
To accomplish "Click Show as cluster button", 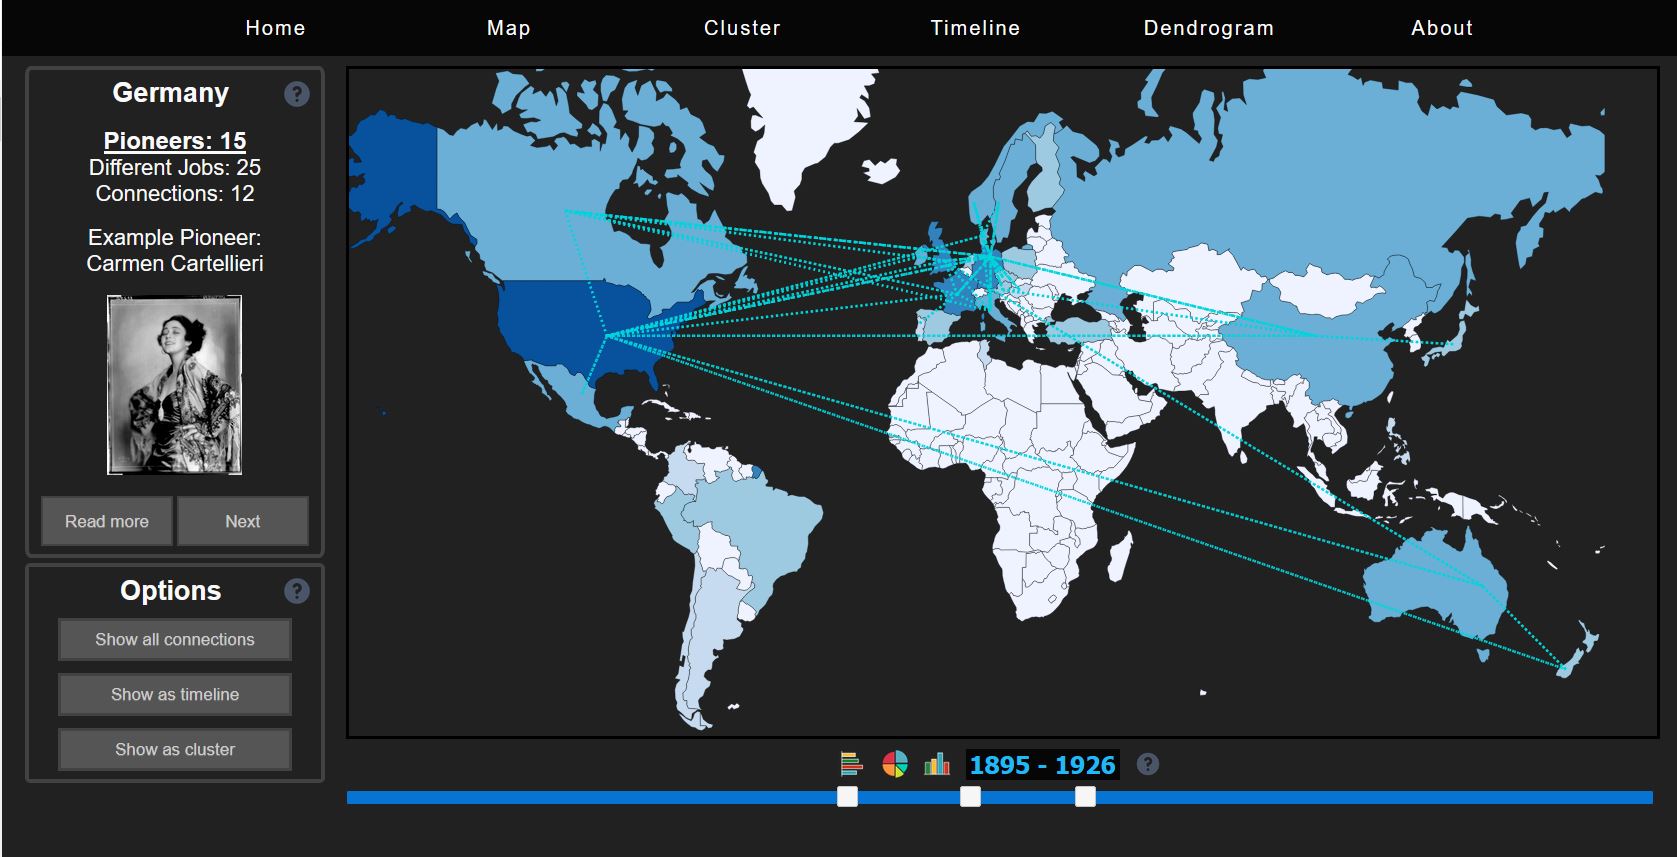I will (x=175, y=750).
